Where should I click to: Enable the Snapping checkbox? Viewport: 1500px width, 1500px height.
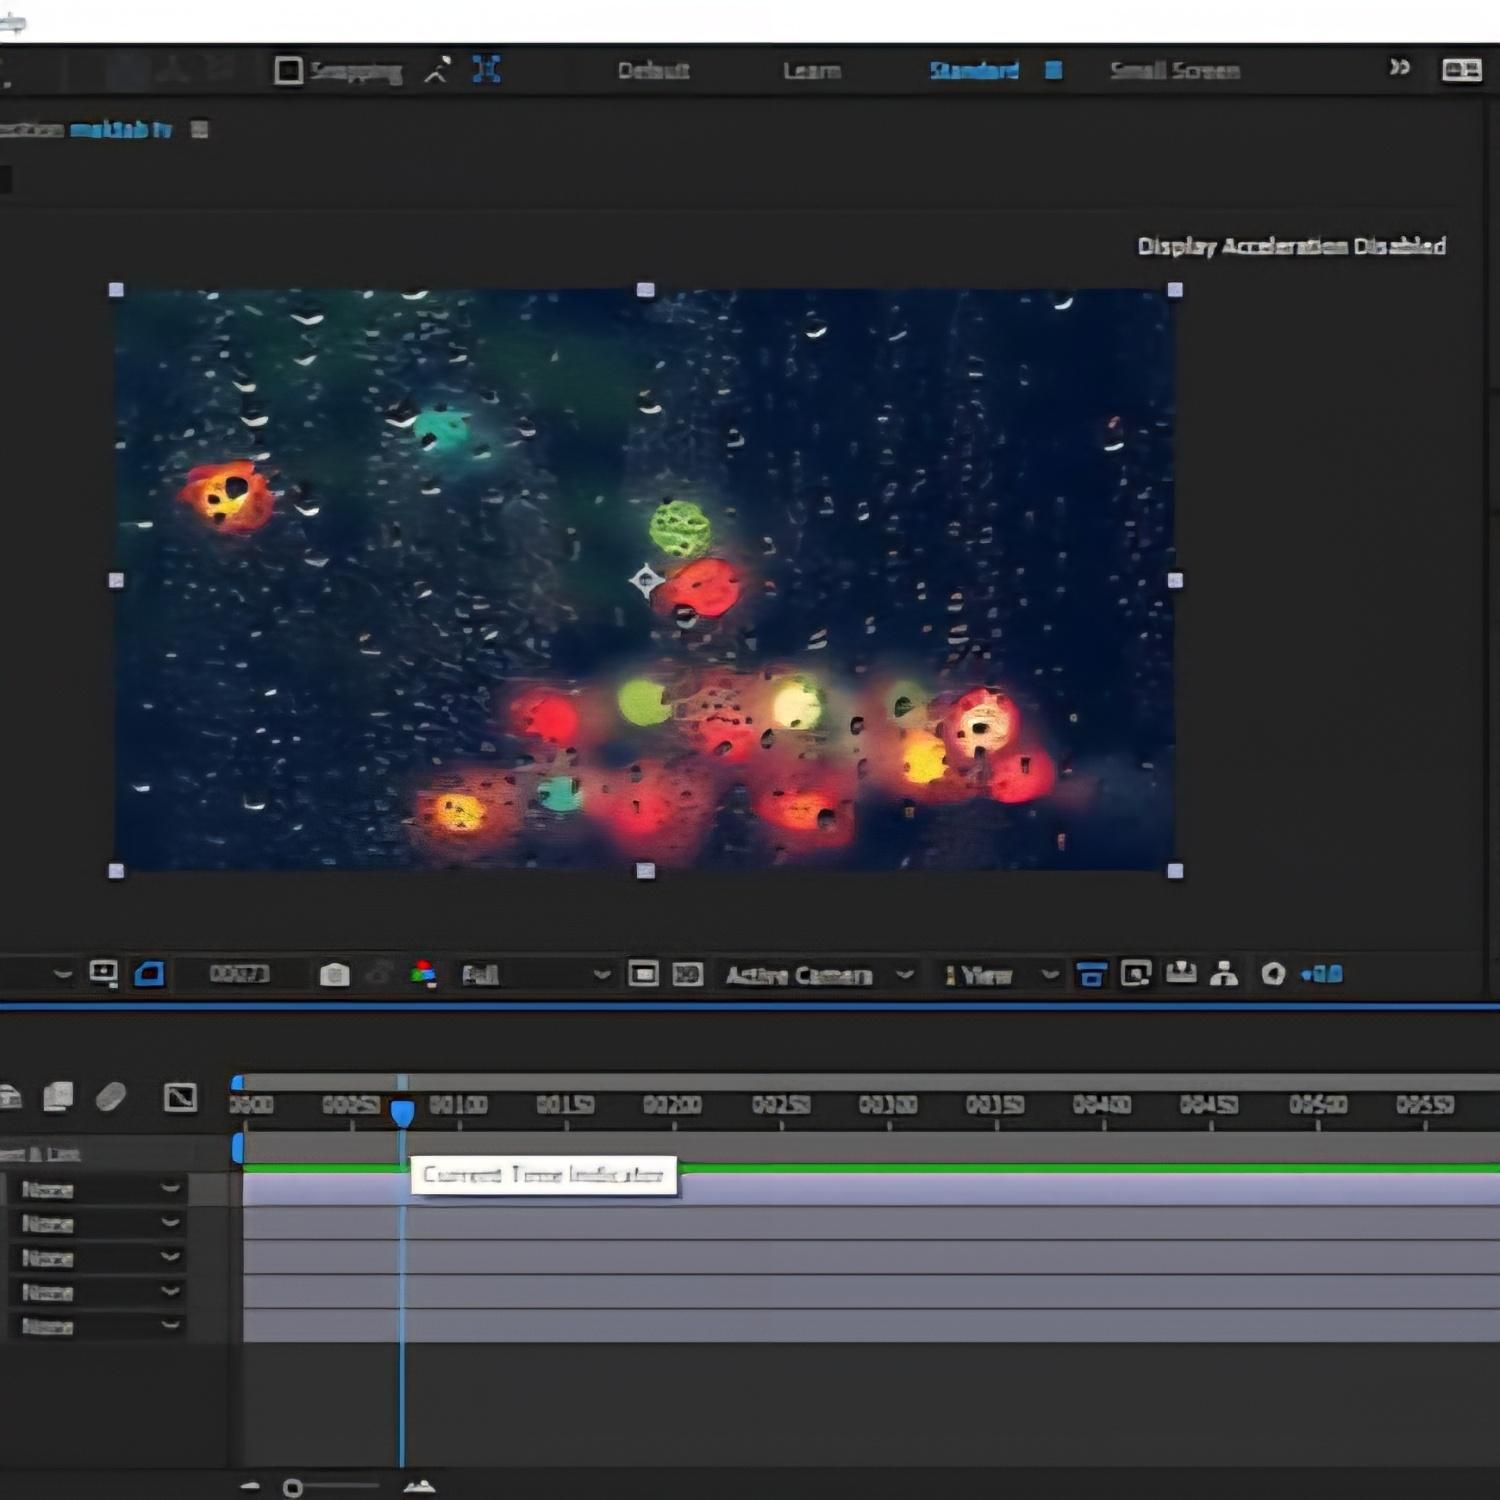pyautogui.click(x=288, y=71)
